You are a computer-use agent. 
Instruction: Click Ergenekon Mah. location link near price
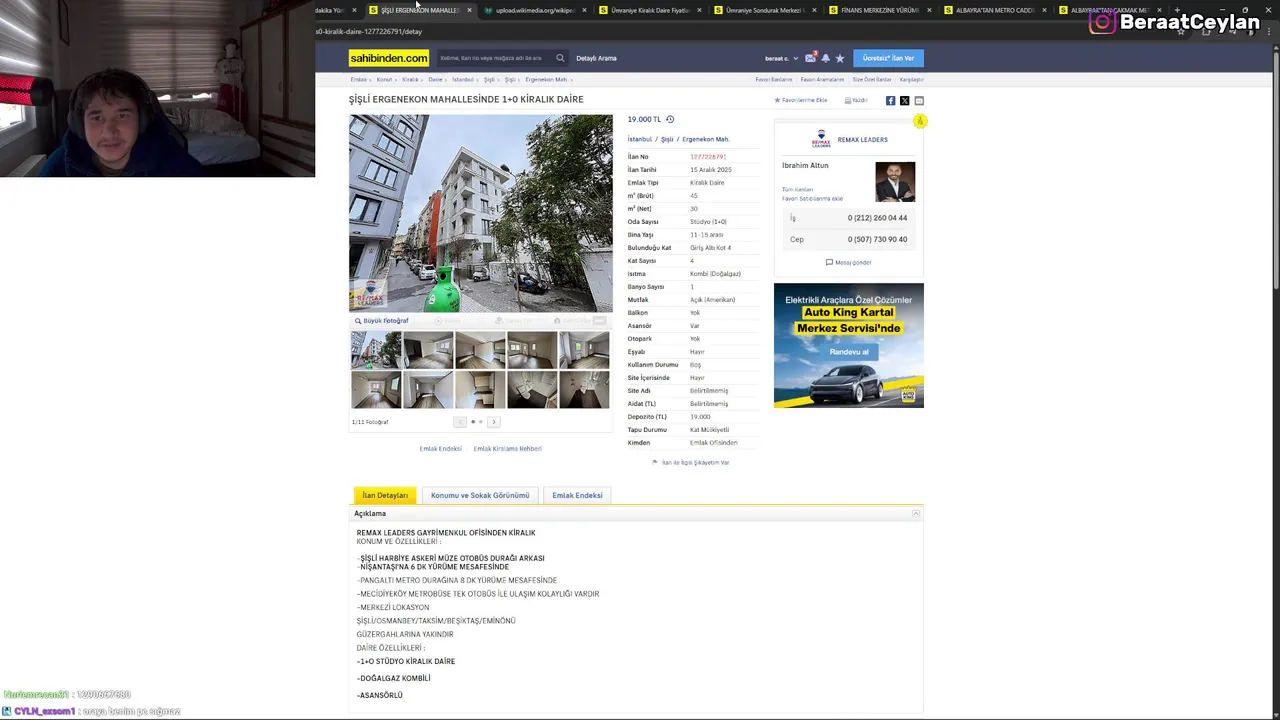coord(706,139)
